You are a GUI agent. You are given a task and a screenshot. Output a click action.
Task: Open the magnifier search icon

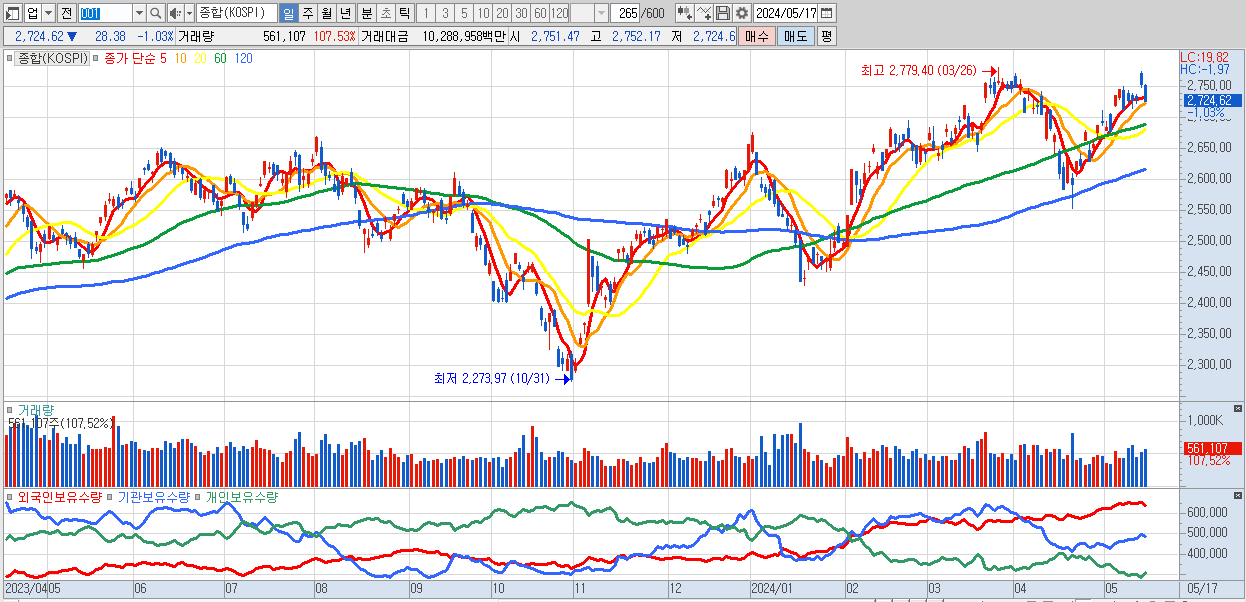click(x=156, y=13)
